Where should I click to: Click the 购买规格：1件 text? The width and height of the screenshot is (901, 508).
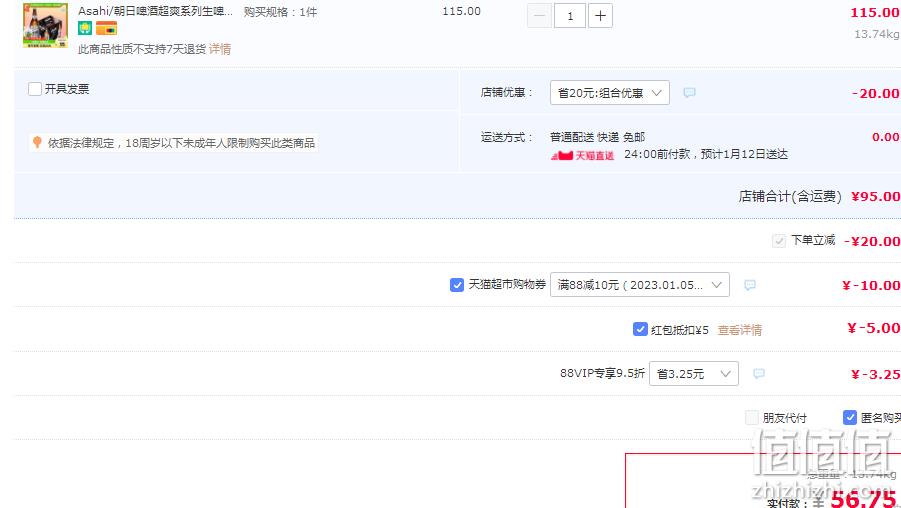280,12
